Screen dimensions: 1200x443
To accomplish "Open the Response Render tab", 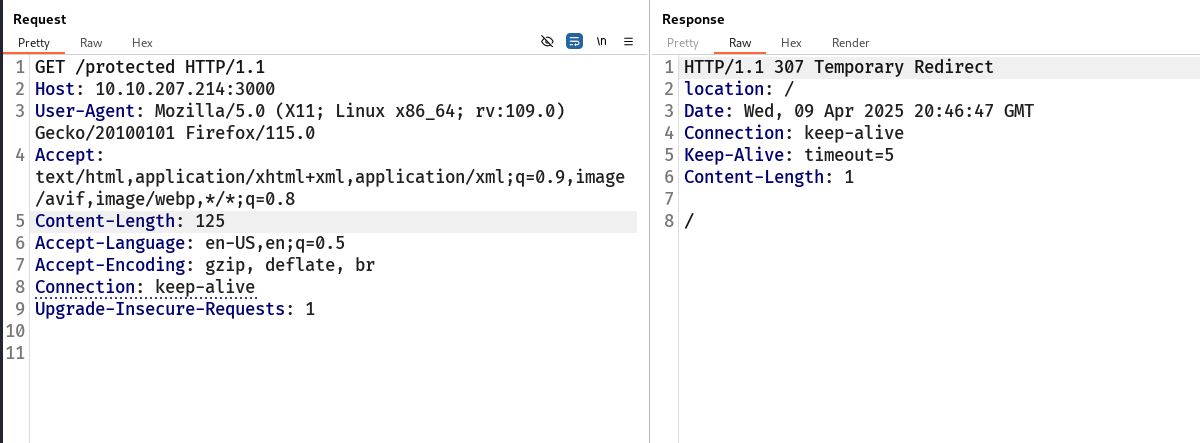I will click(x=850, y=43).
